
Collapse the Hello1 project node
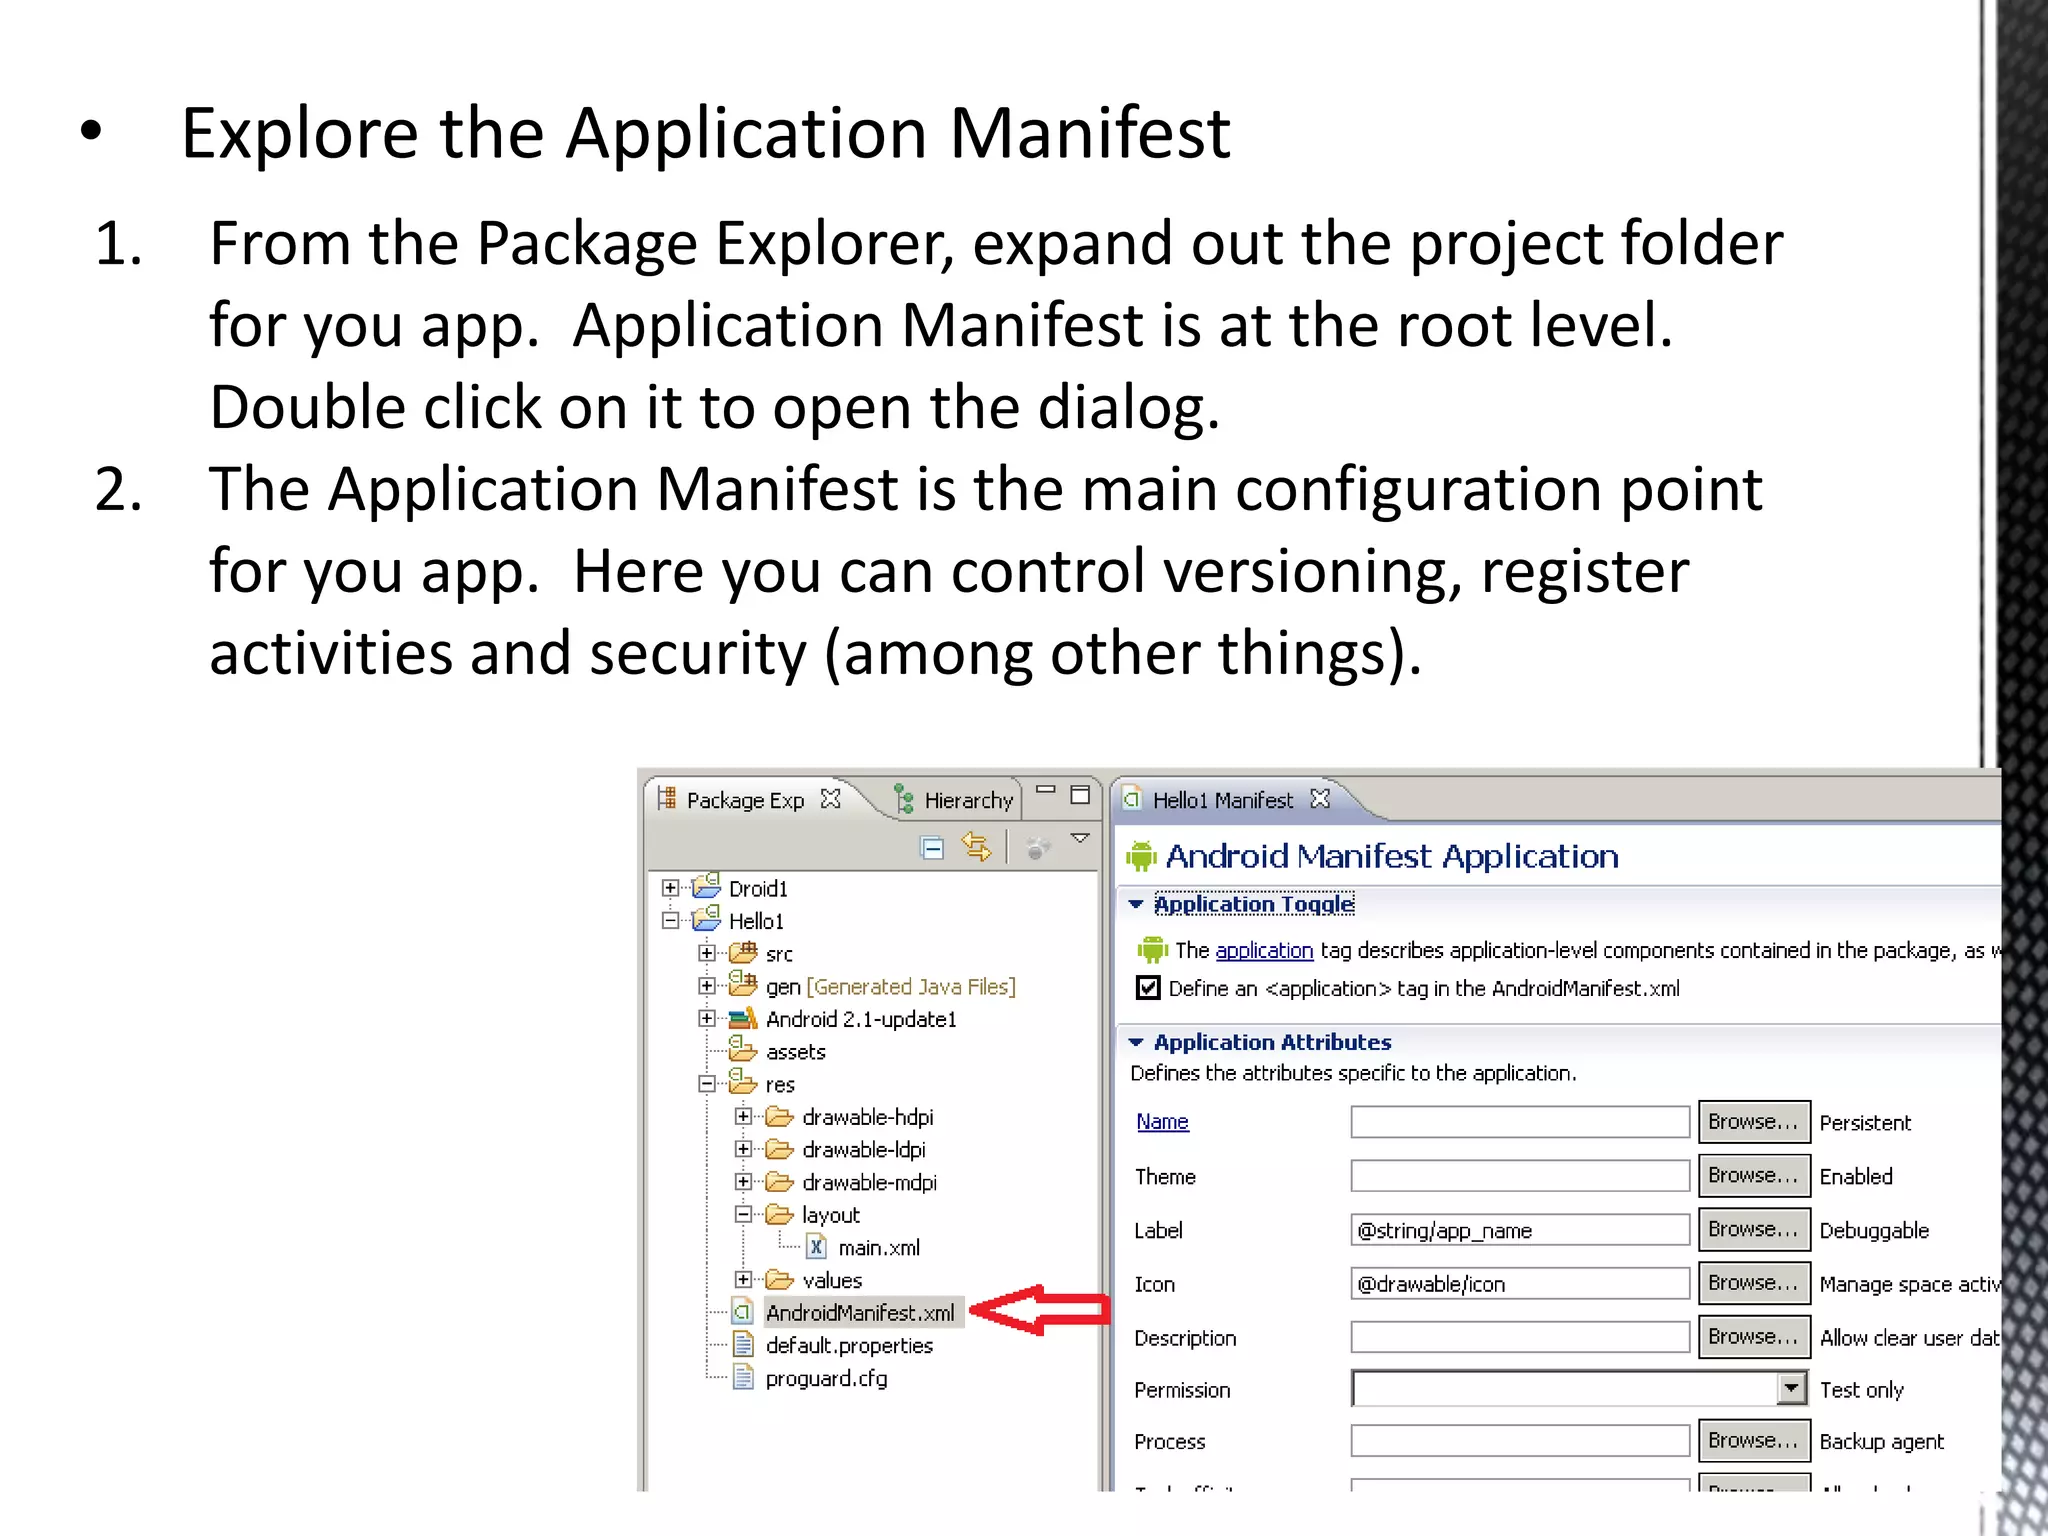pos(670,920)
